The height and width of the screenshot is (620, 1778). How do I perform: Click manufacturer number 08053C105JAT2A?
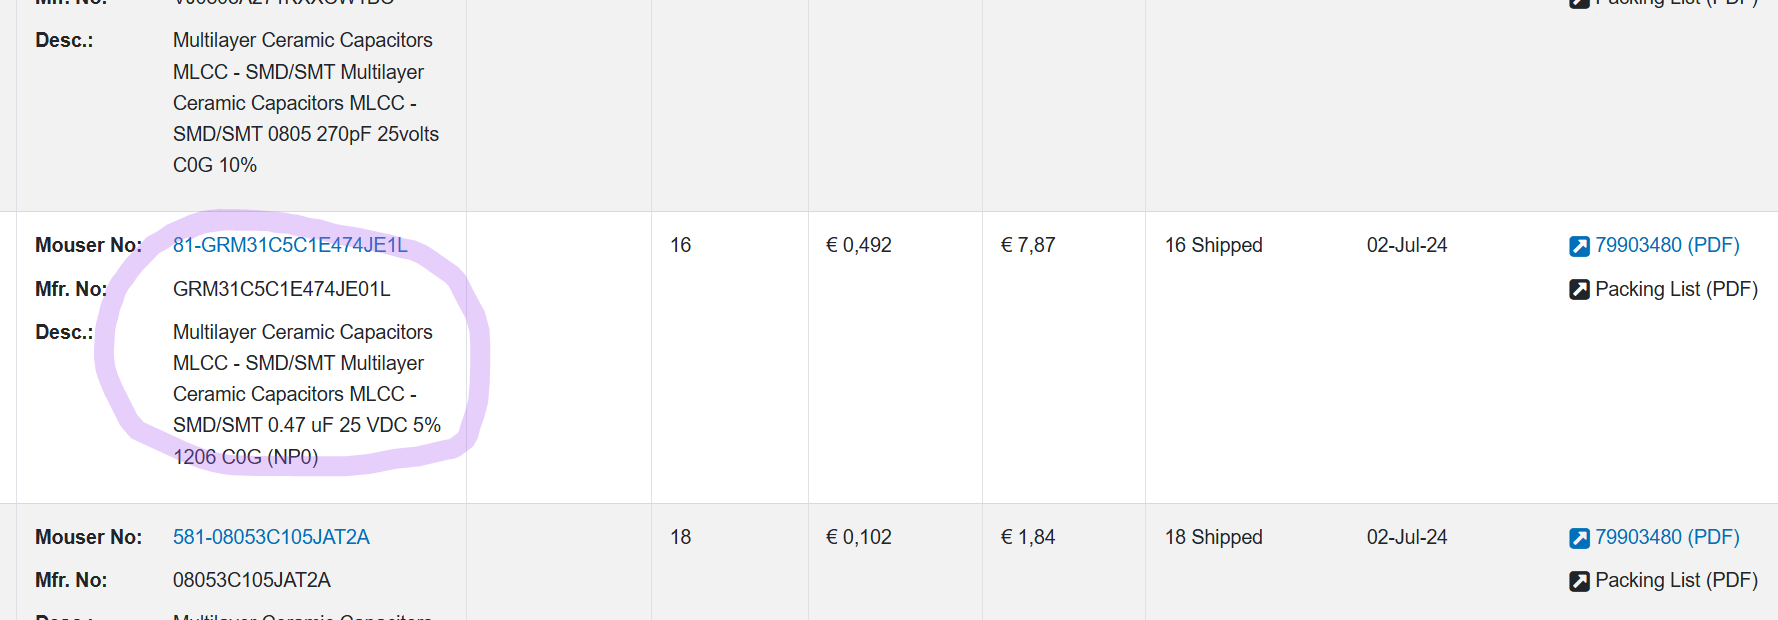(x=252, y=580)
